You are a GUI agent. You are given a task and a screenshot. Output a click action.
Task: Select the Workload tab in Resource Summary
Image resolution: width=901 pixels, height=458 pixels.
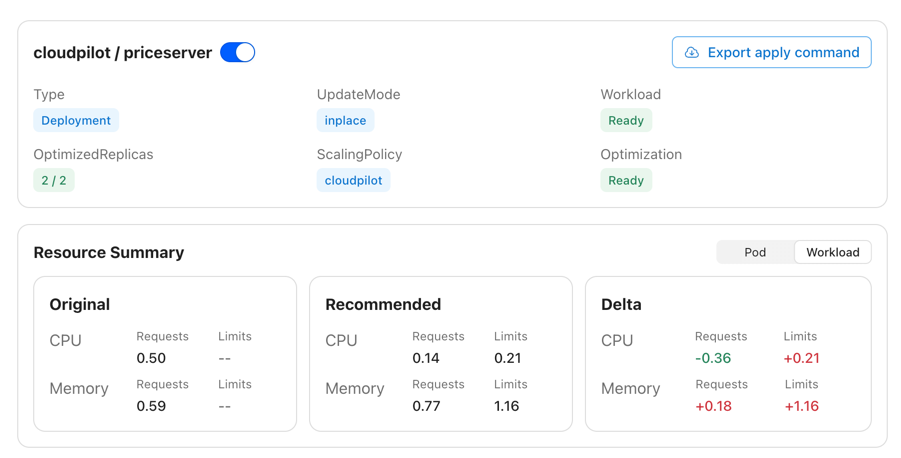pyautogui.click(x=832, y=252)
